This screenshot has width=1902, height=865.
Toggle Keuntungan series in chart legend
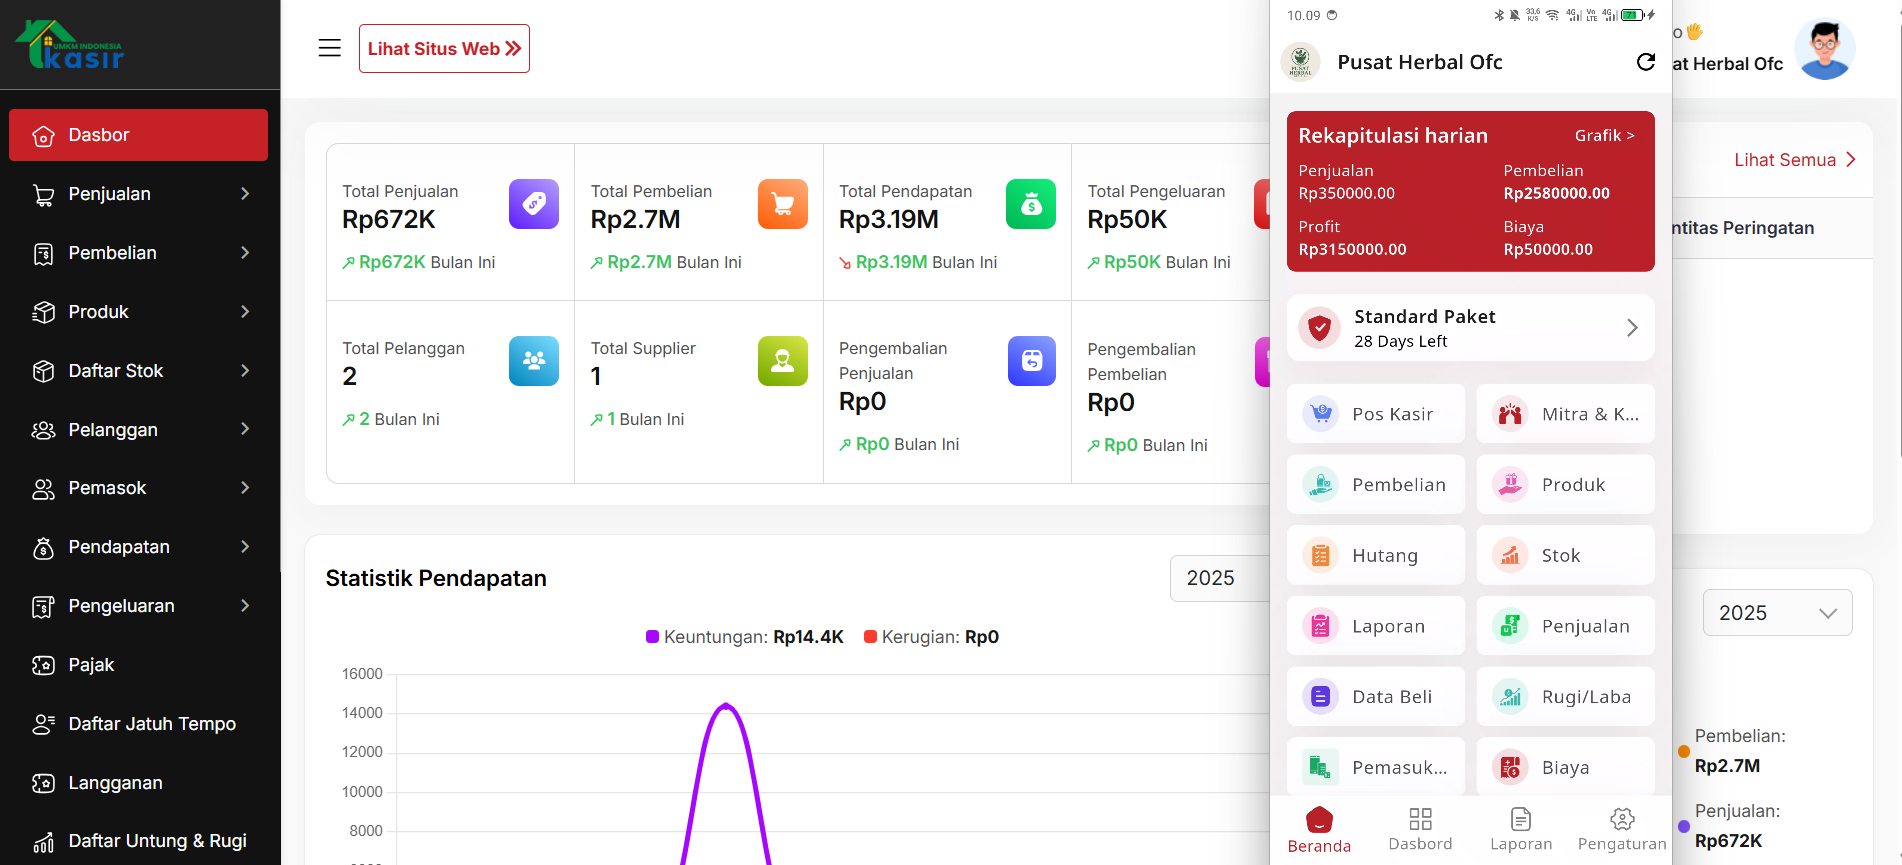[x=744, y=637]
